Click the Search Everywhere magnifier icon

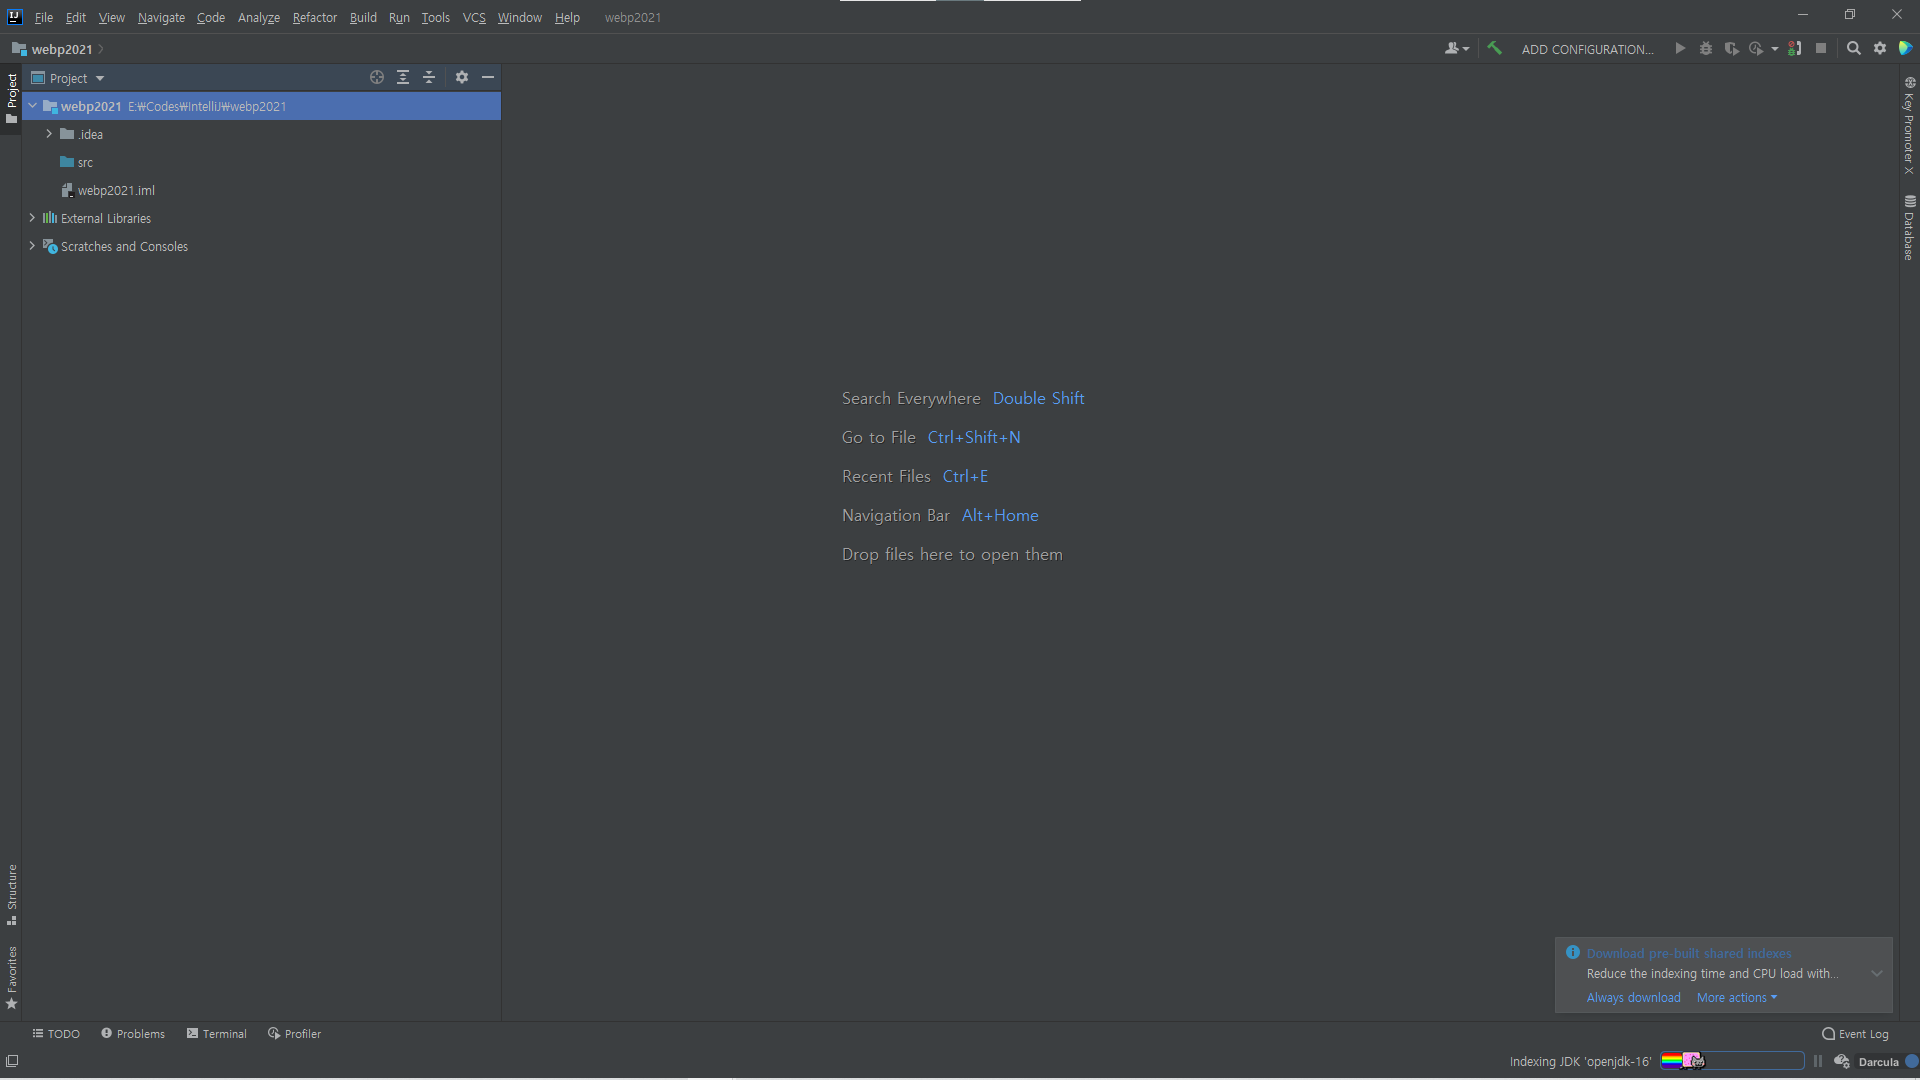(1853, 48)
